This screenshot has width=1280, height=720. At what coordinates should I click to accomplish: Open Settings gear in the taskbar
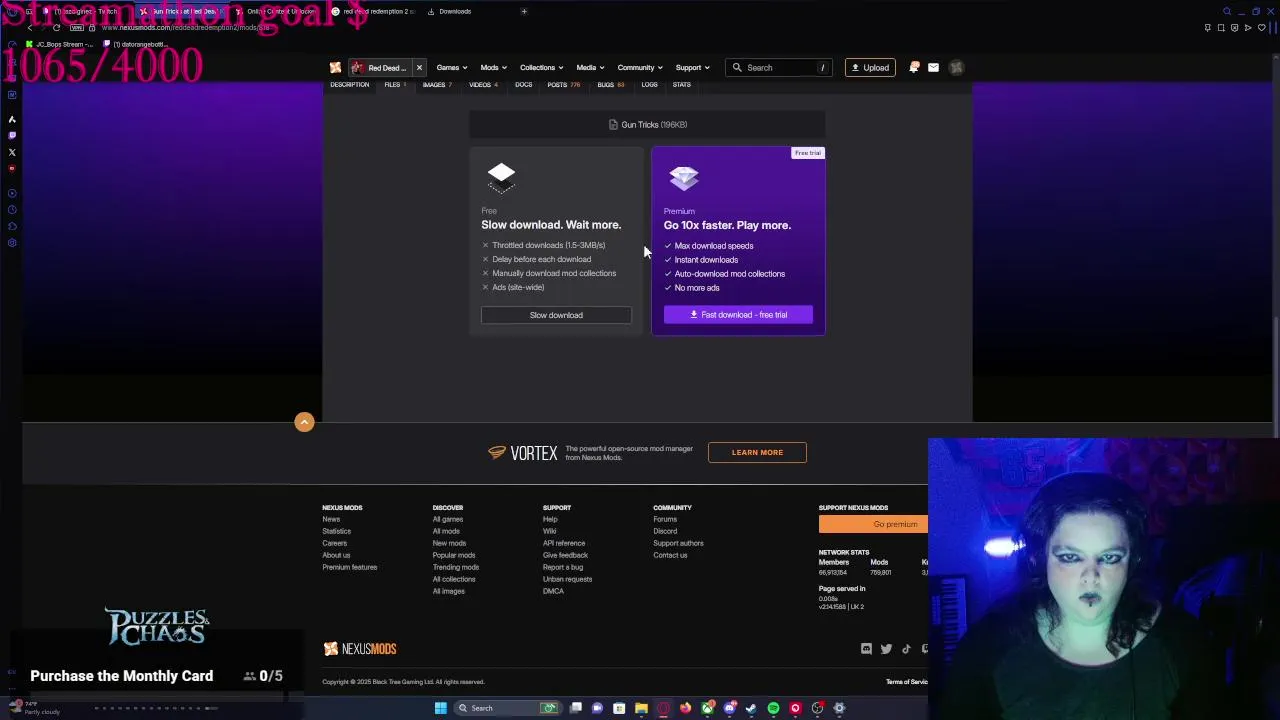coord(839,708)
